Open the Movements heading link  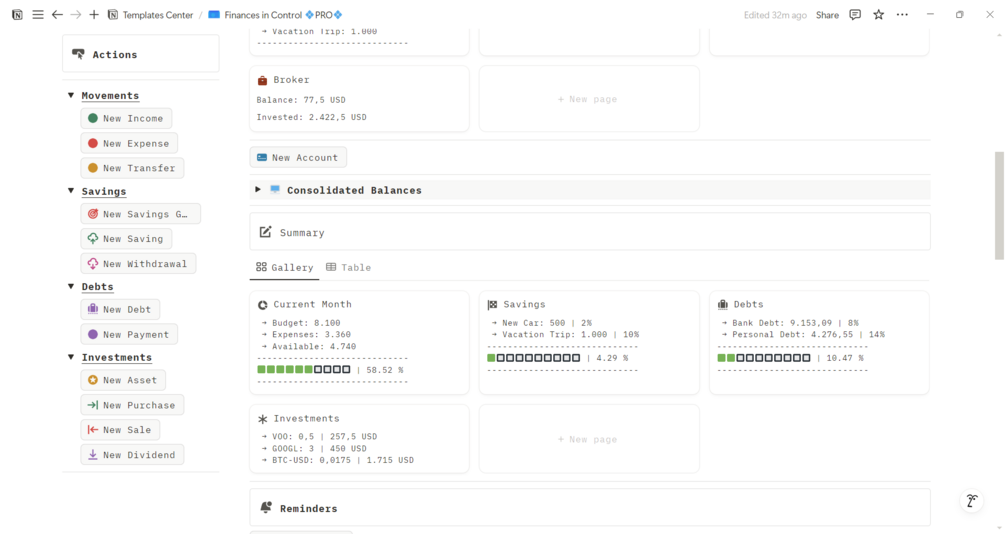click(110, 96)
